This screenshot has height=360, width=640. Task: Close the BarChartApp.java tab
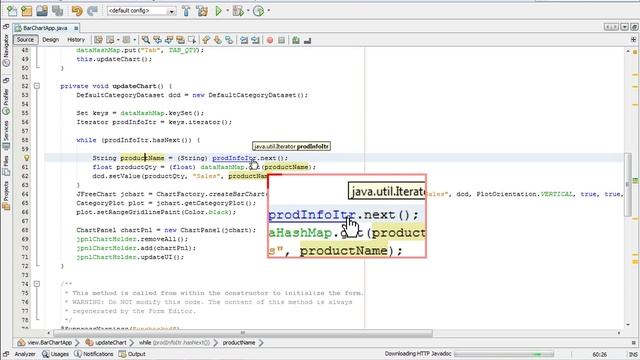pos(76,28)
